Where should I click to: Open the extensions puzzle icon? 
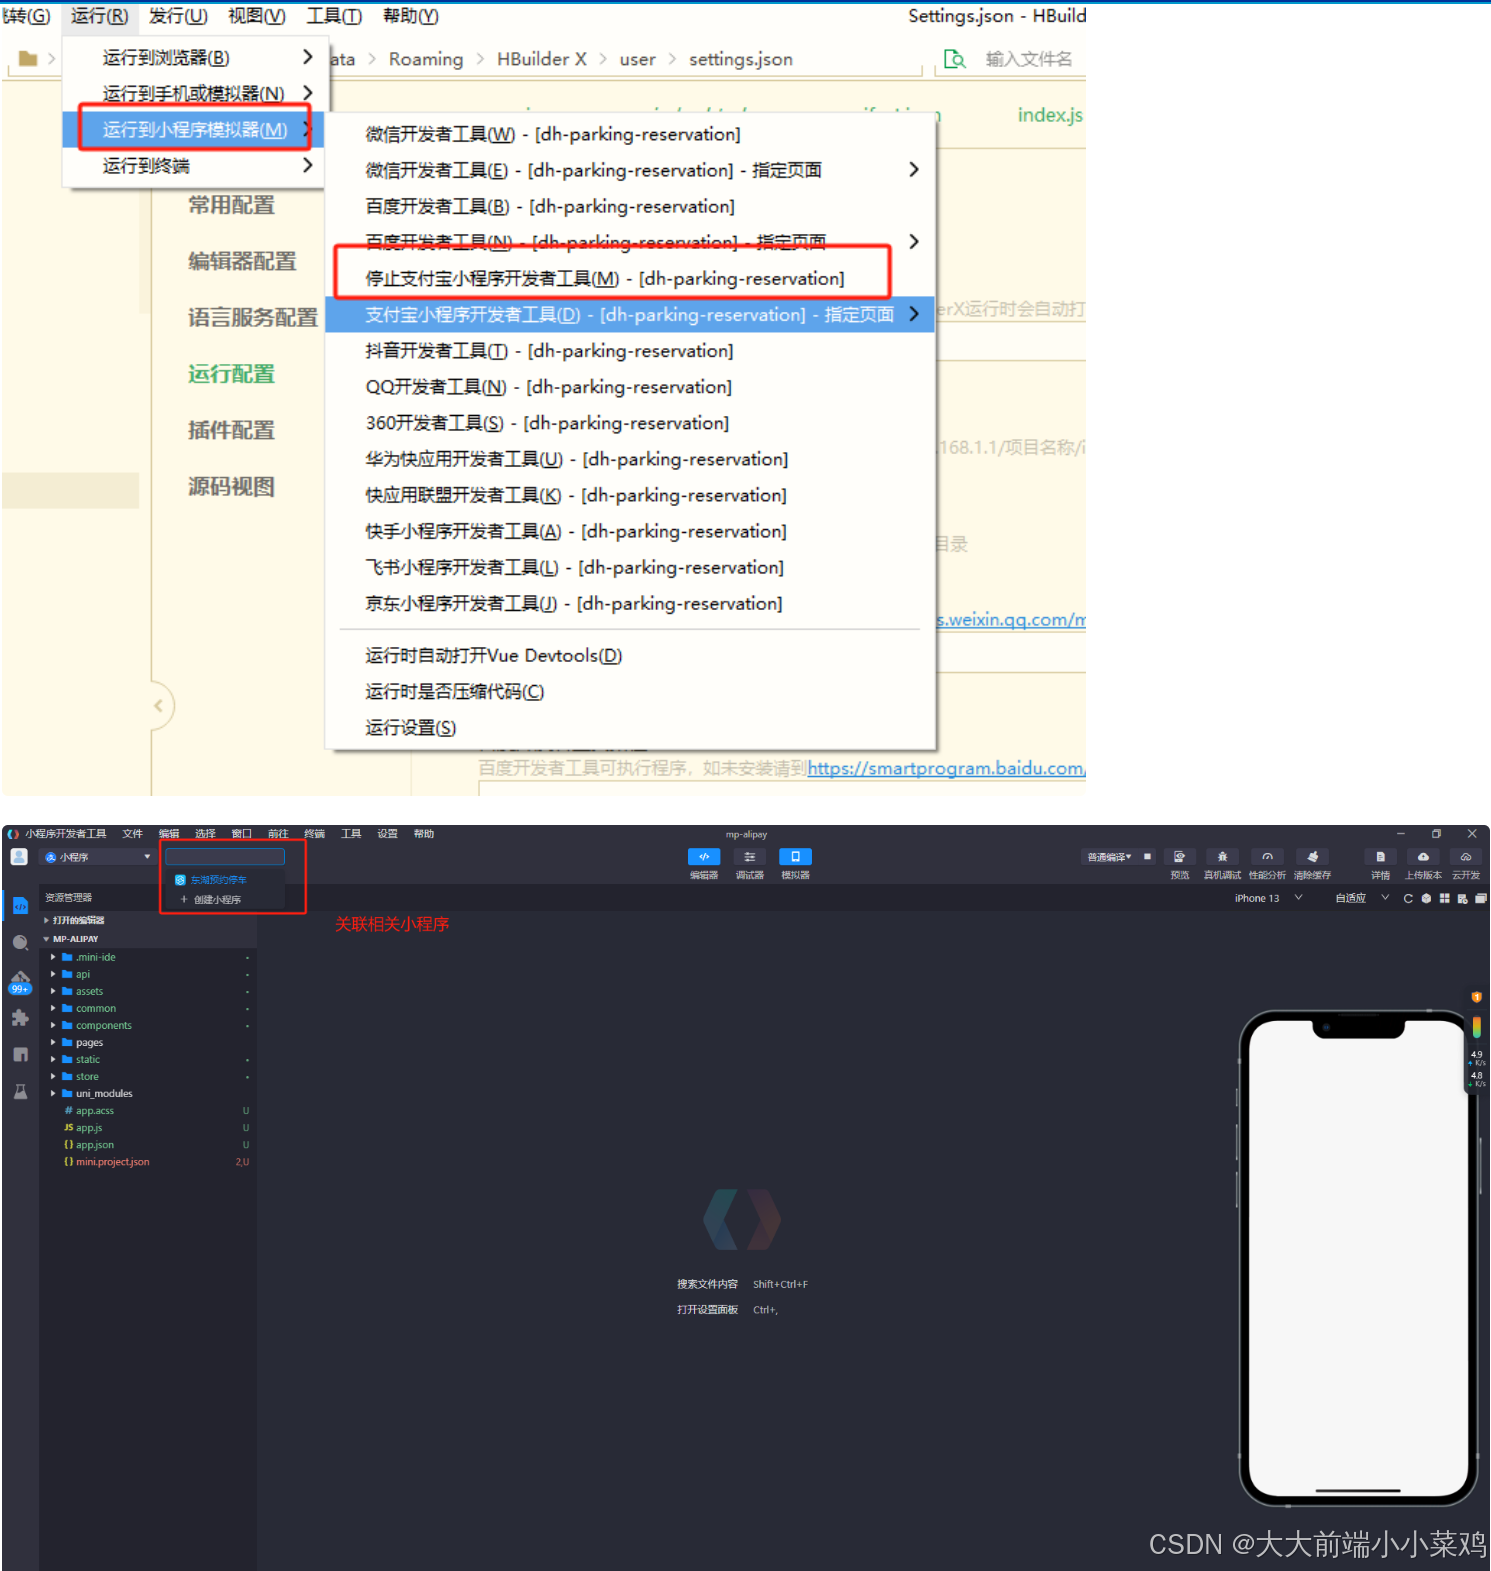tap(20, 1018)
